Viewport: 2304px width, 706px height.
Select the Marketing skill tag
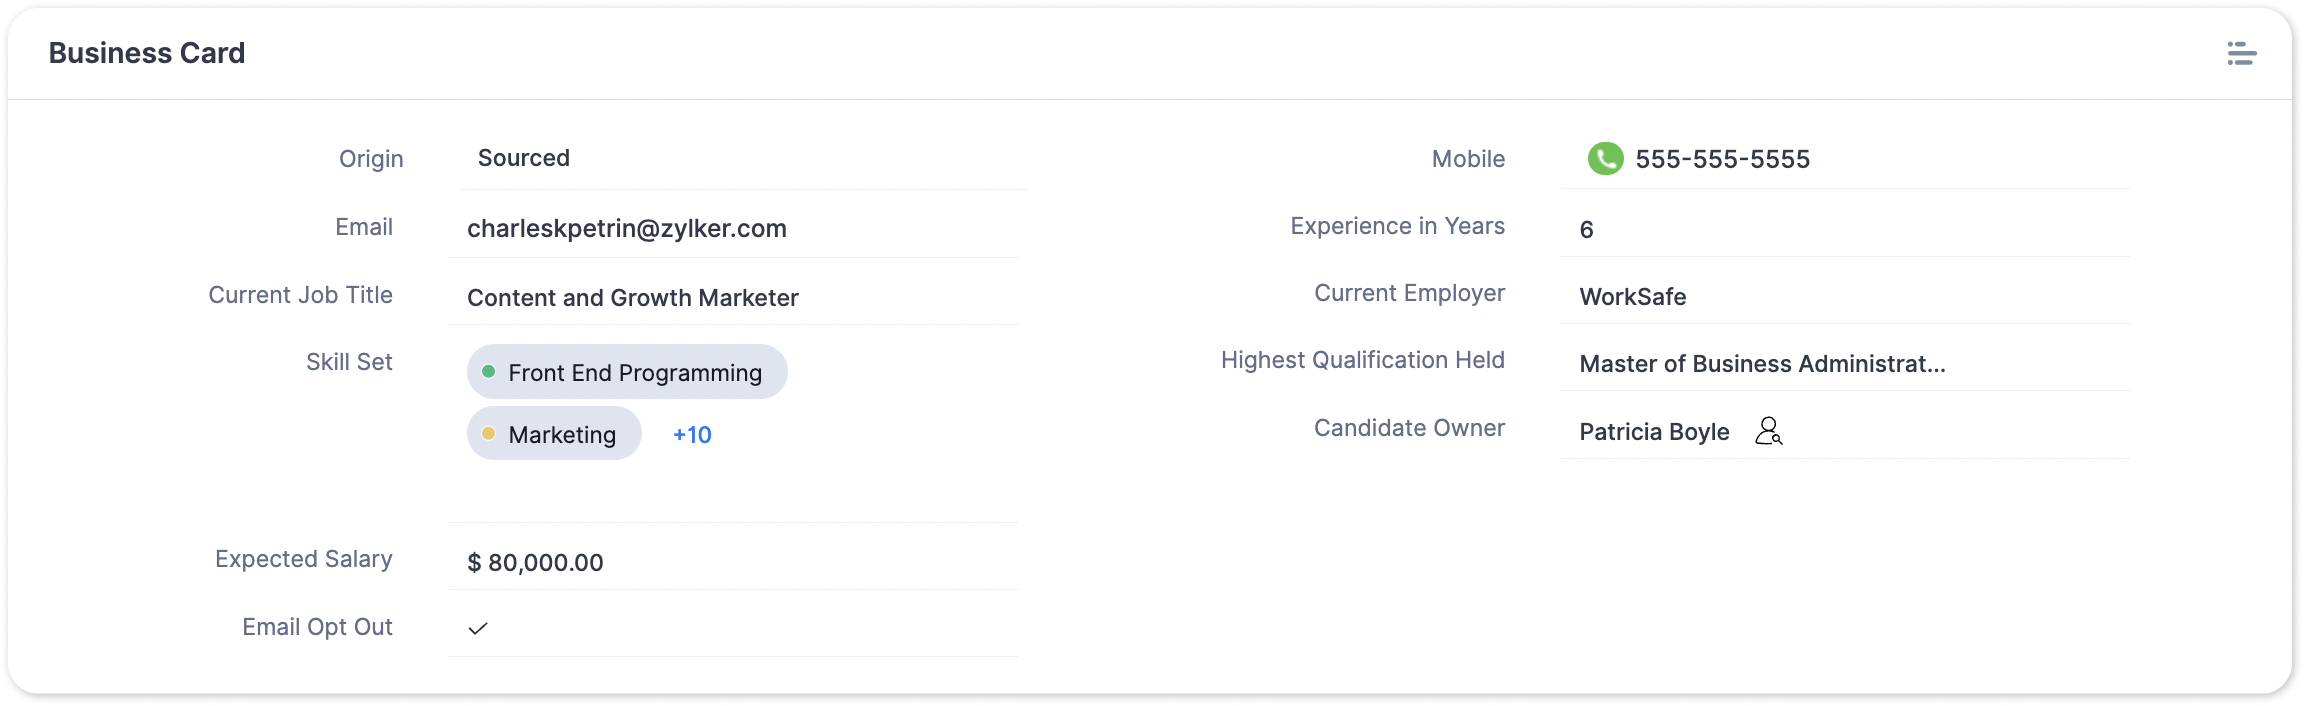(562, 435)
